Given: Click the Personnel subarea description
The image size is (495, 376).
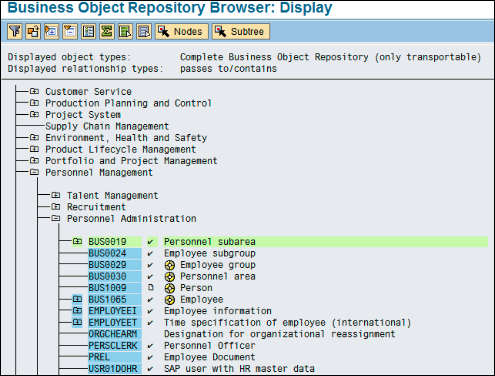Looking at the screenshot, I should [210, 242].
